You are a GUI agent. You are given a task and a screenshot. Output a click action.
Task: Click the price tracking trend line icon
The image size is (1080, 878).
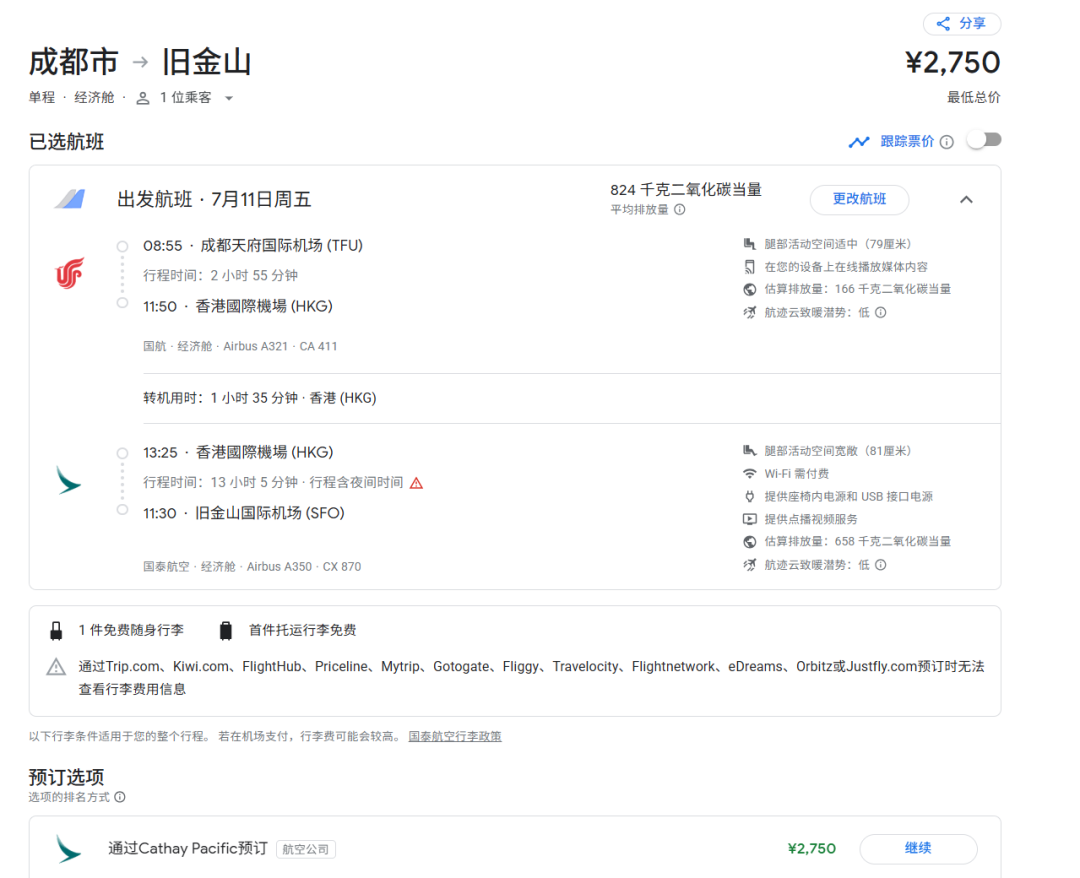click(859, 142)
